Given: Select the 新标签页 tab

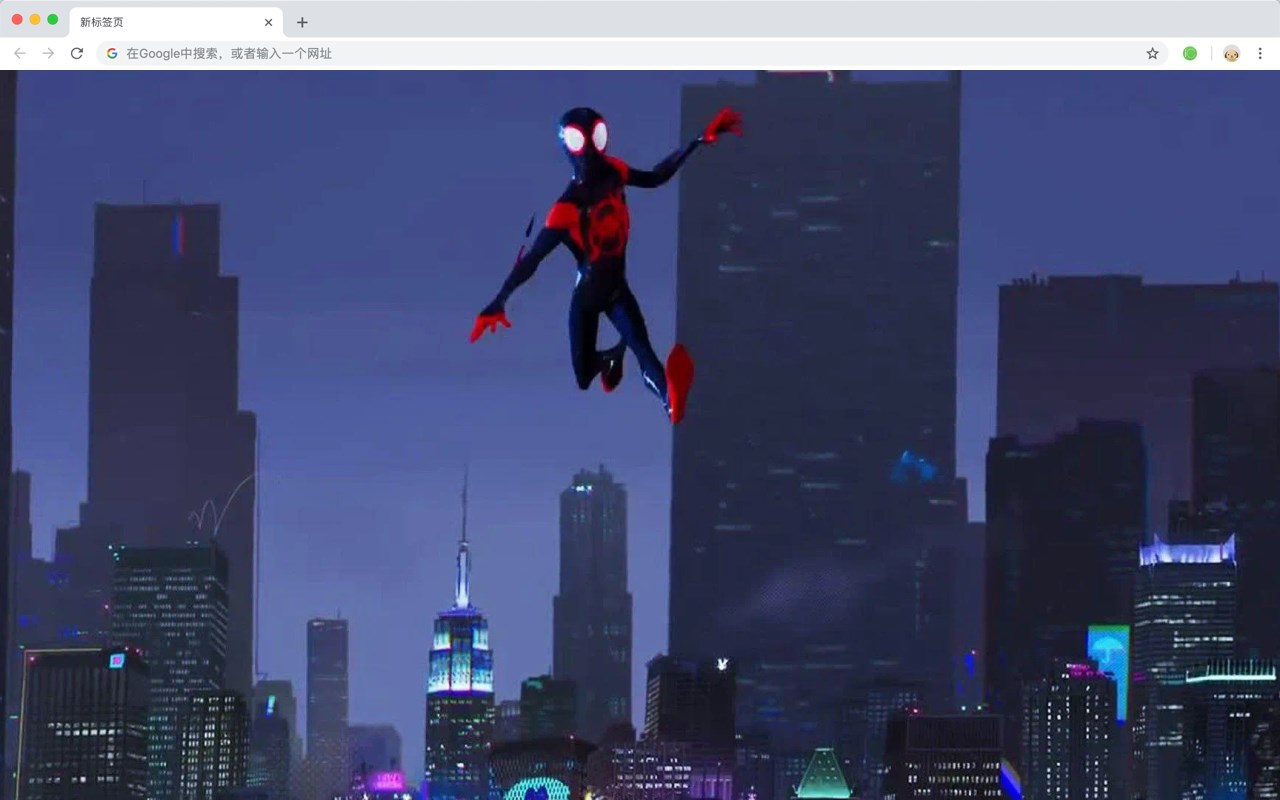Looking at the screenshot, I should click(176, 22).
